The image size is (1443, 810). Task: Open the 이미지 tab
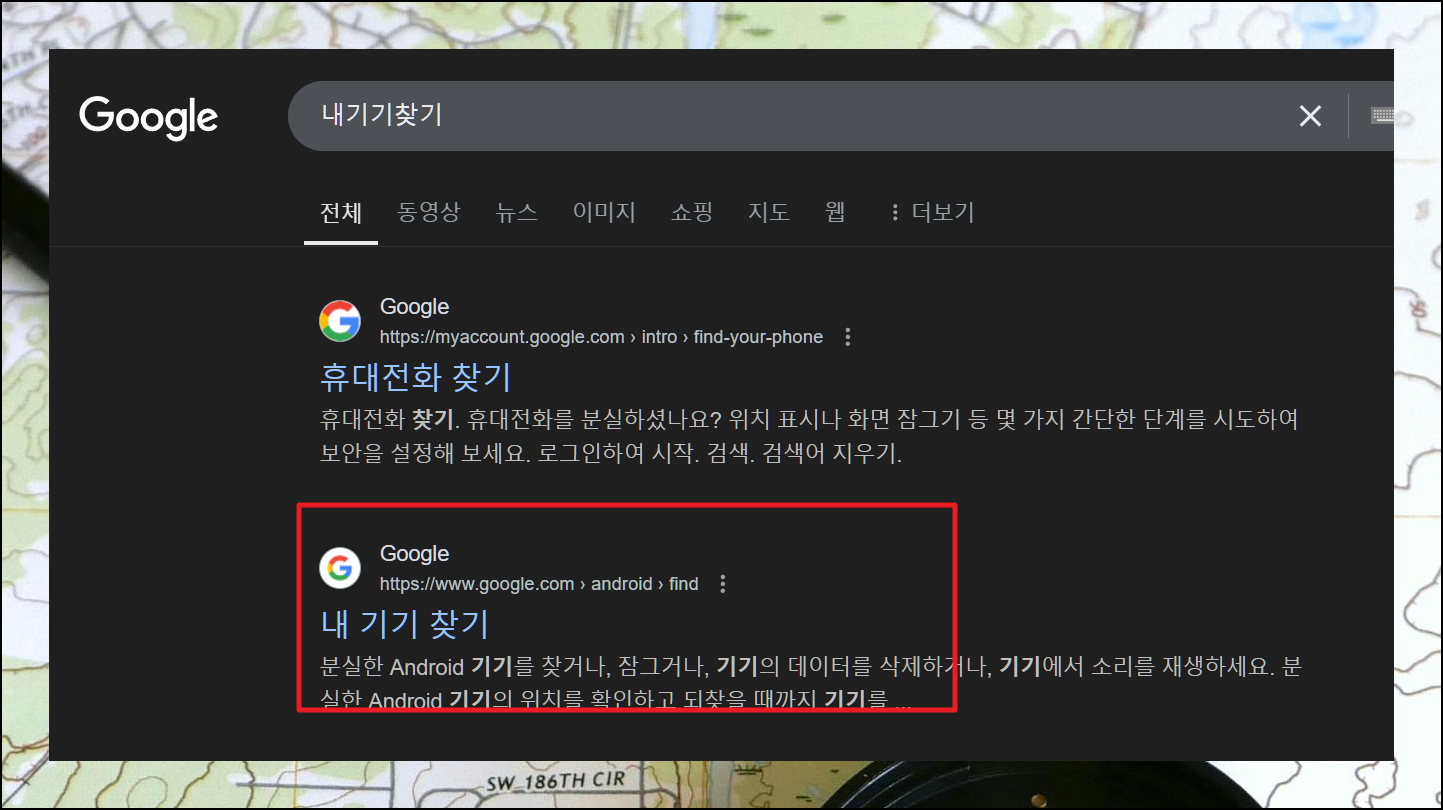point(604,212)
